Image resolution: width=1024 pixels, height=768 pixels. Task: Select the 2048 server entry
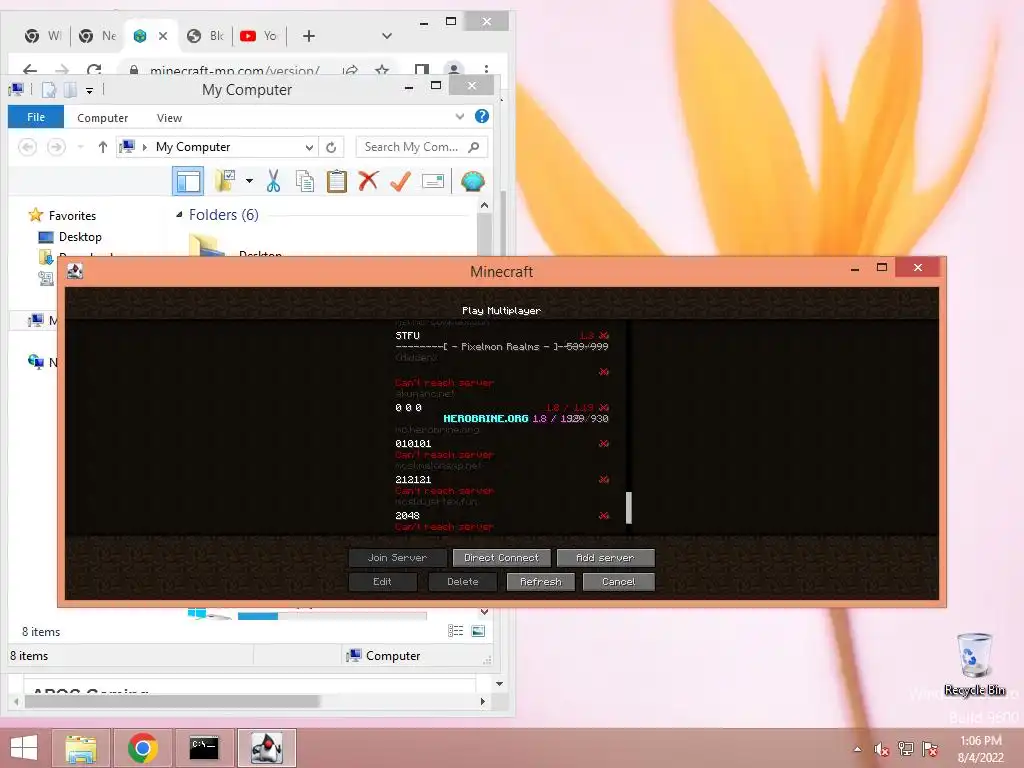click(502, 521)
